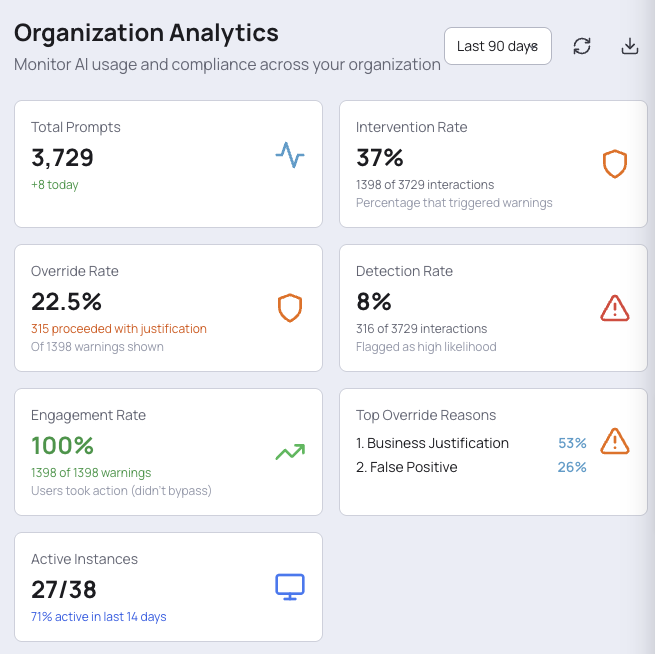Click the green trending arrow in Engagement Rate
Screen dimensions: 655x654
[290, 451]
